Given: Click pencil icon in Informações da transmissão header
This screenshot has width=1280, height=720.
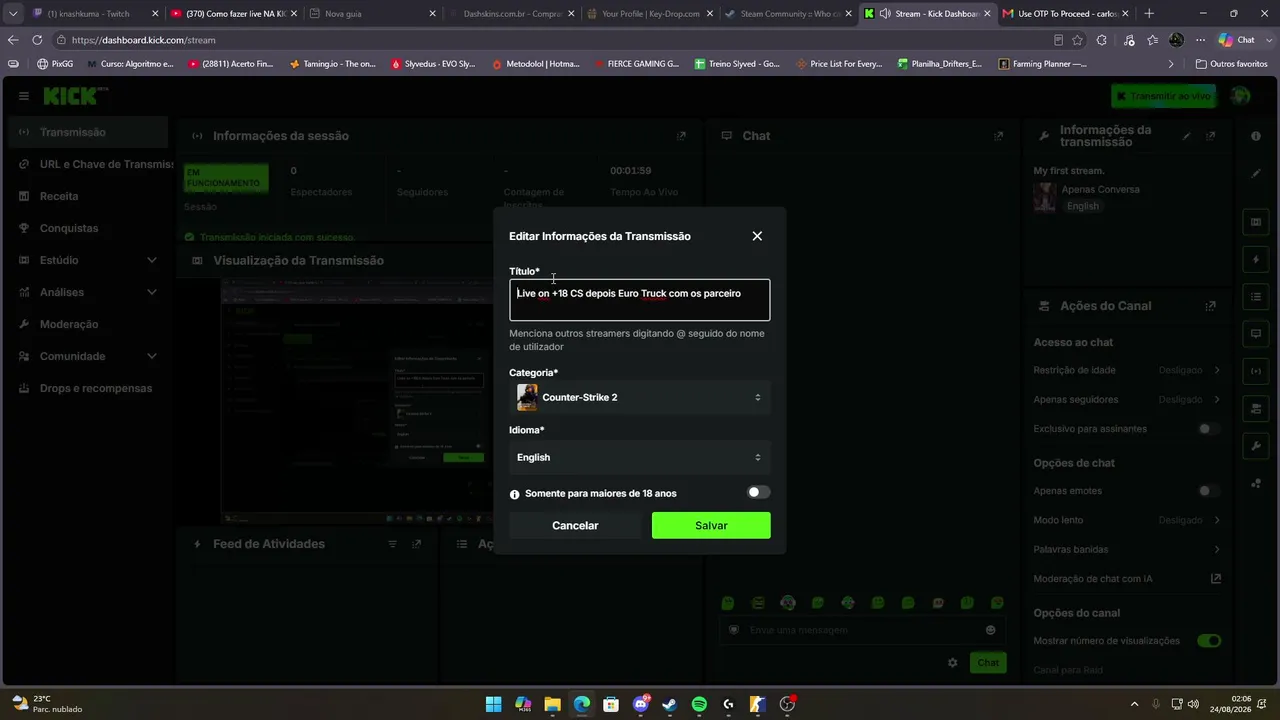Looking at the screenshot, I should click(1187, 136).
